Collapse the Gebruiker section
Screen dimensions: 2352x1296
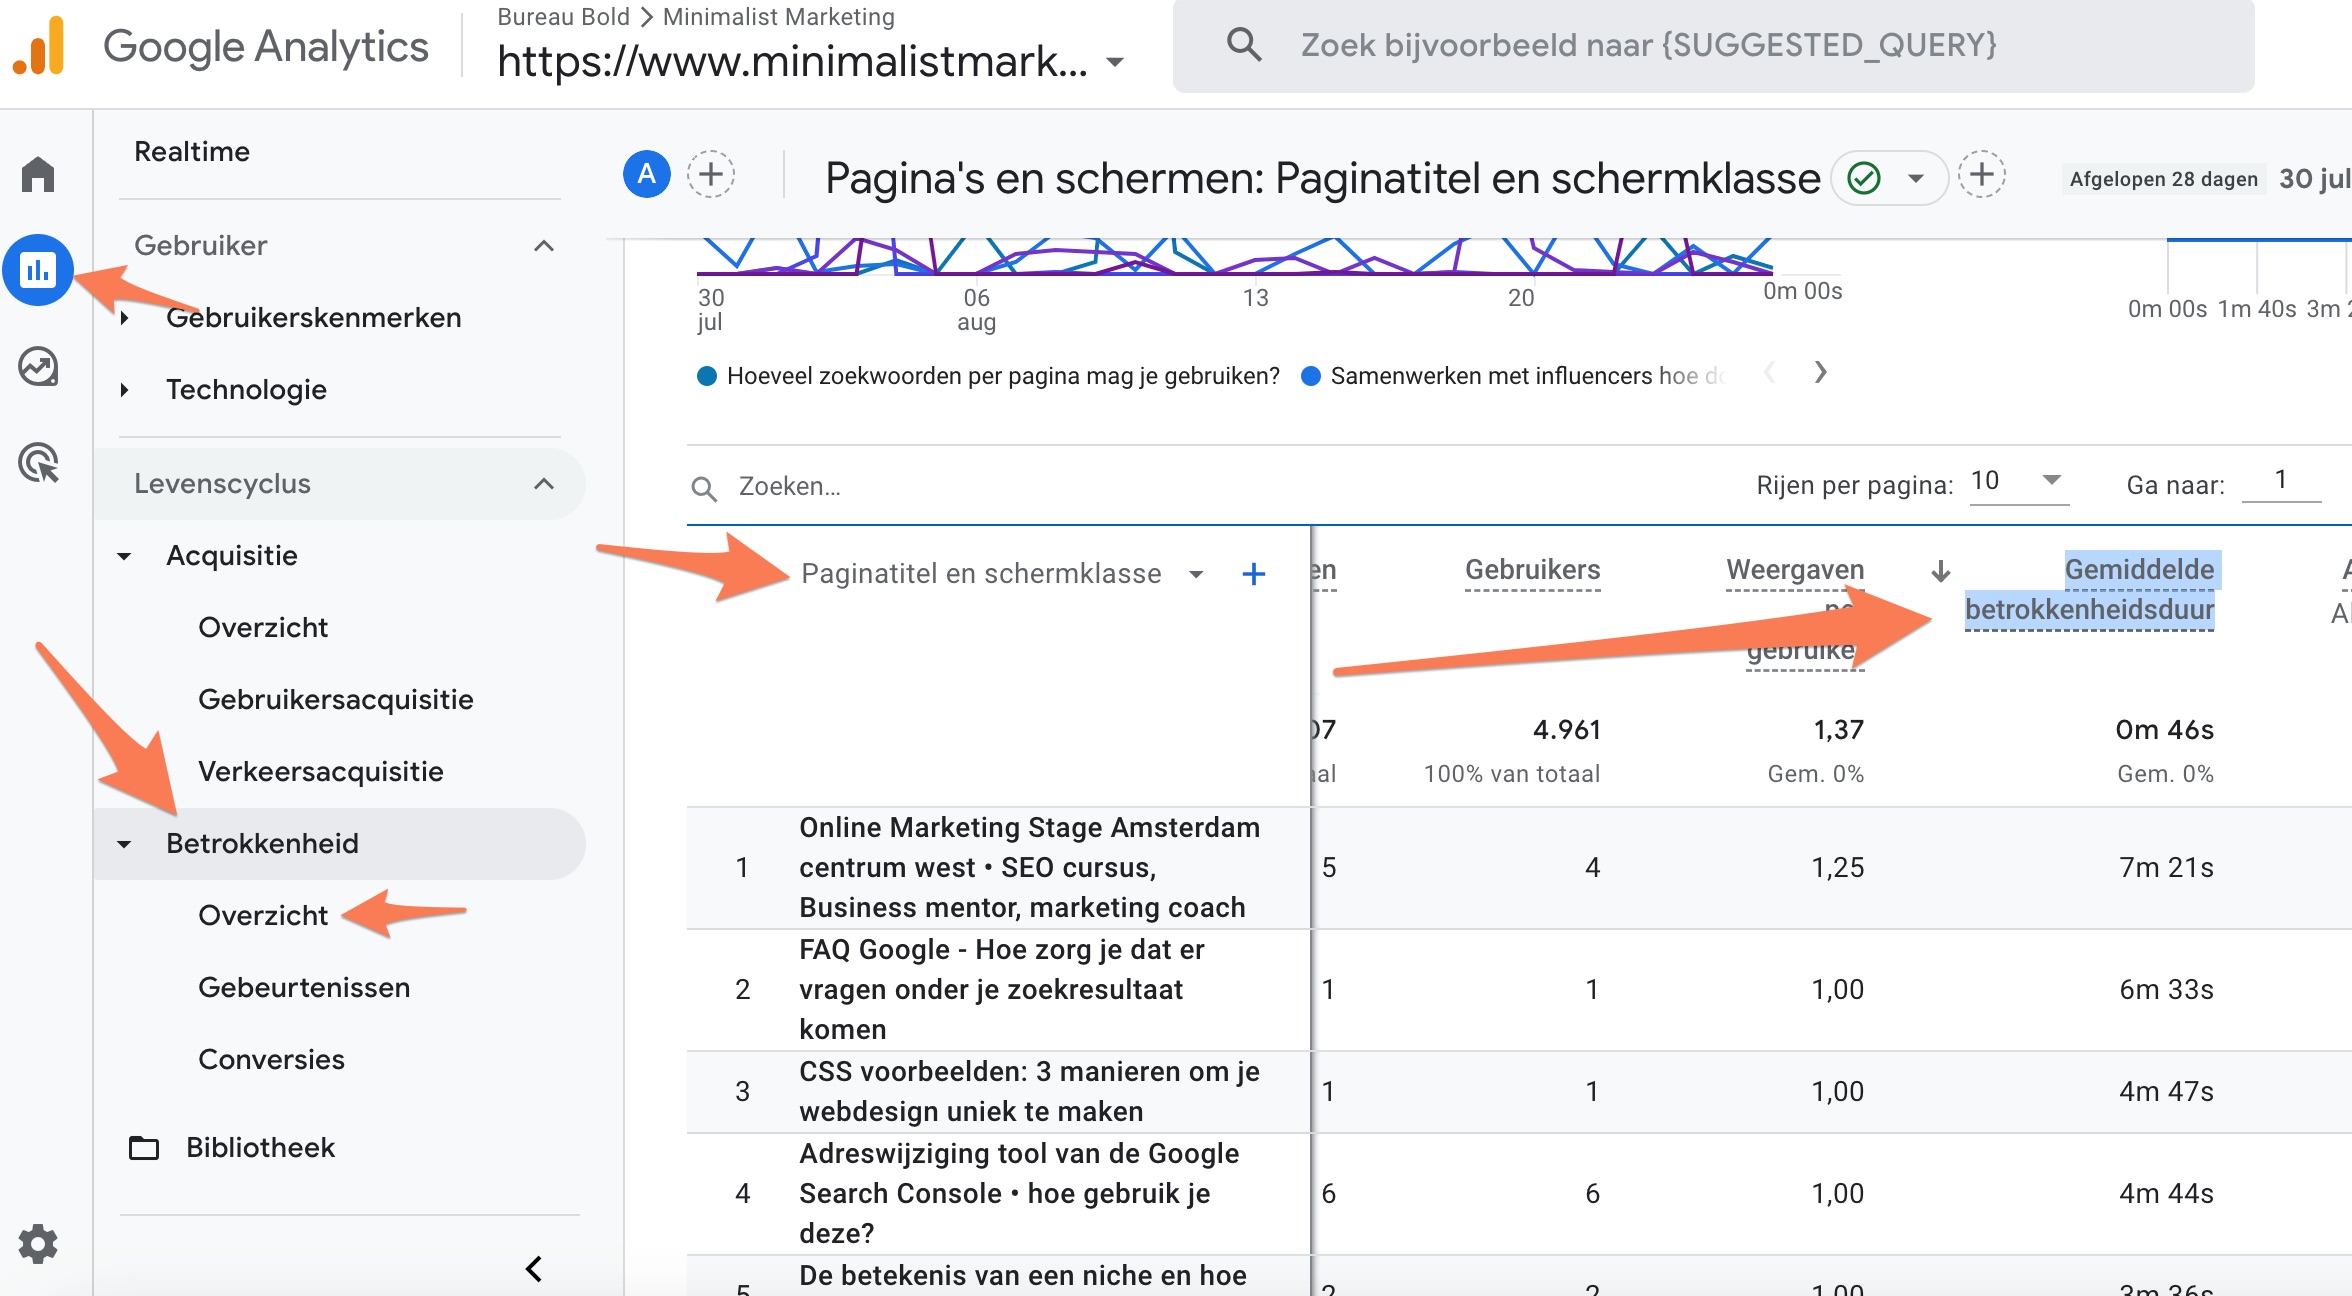coord(544,246)
